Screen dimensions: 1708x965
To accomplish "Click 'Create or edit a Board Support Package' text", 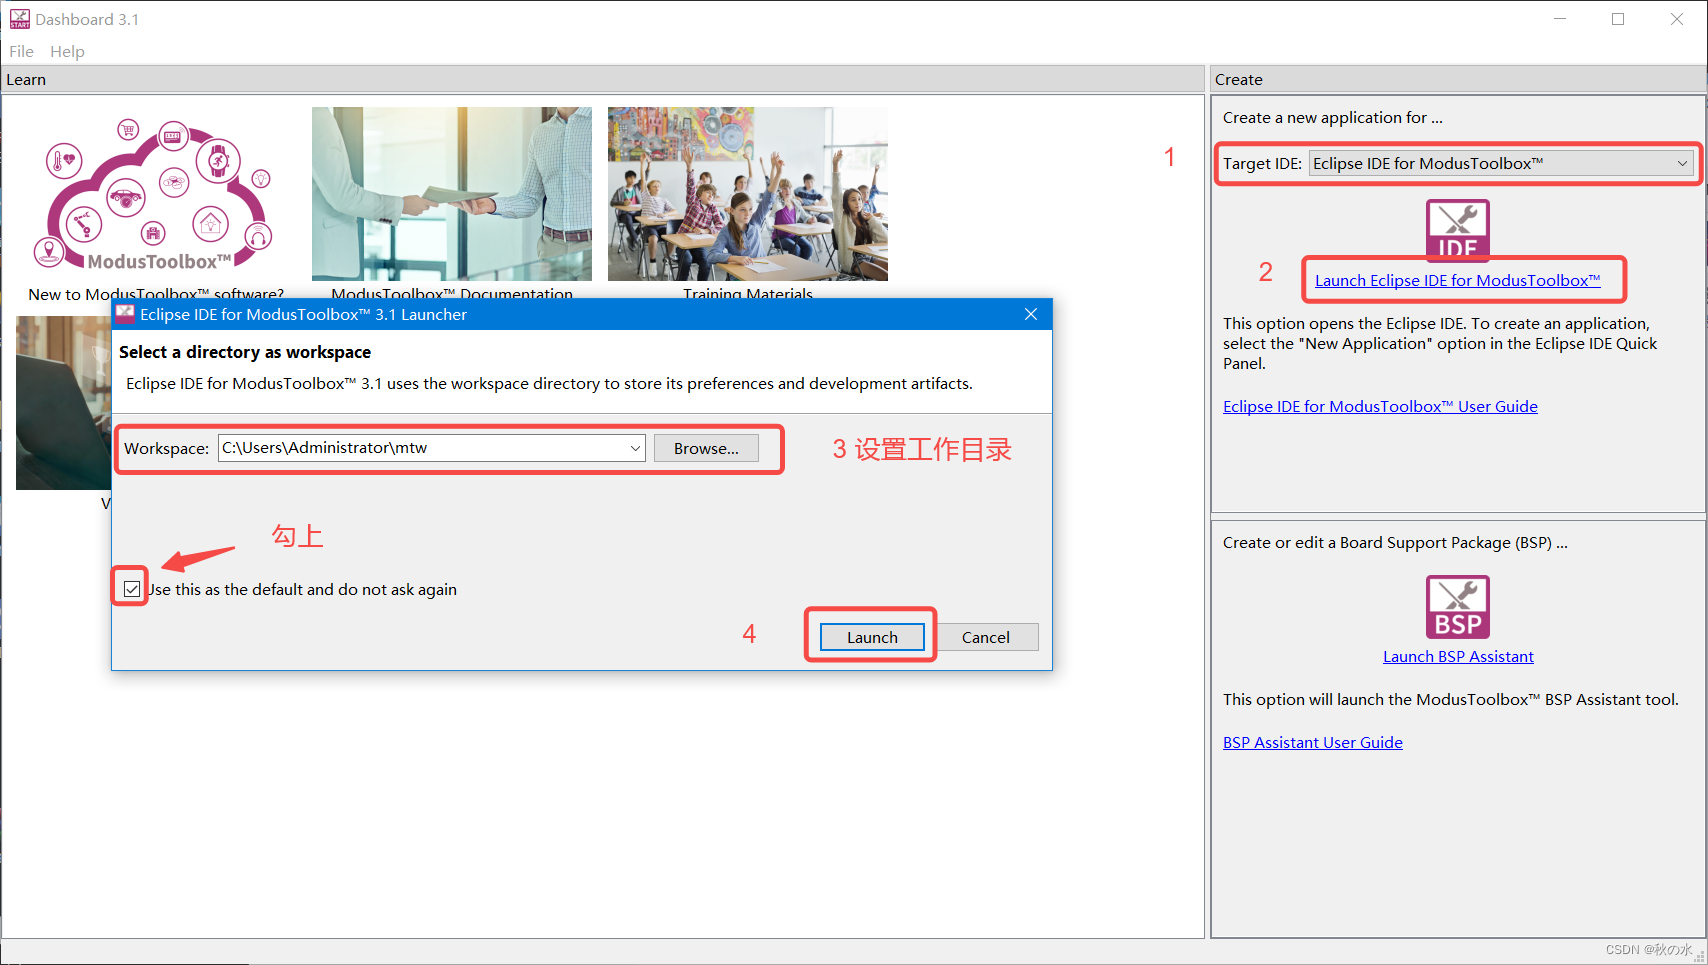I will 1395,542.
